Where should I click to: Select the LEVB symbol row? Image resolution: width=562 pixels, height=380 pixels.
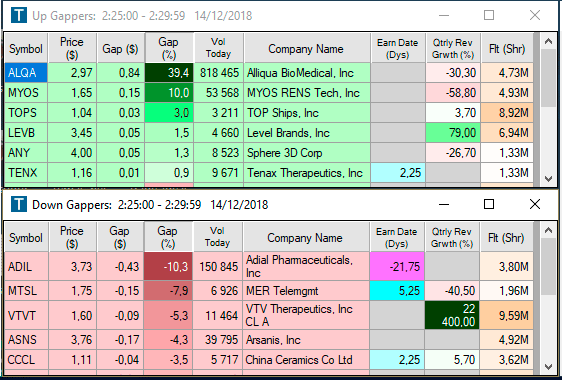26,133
